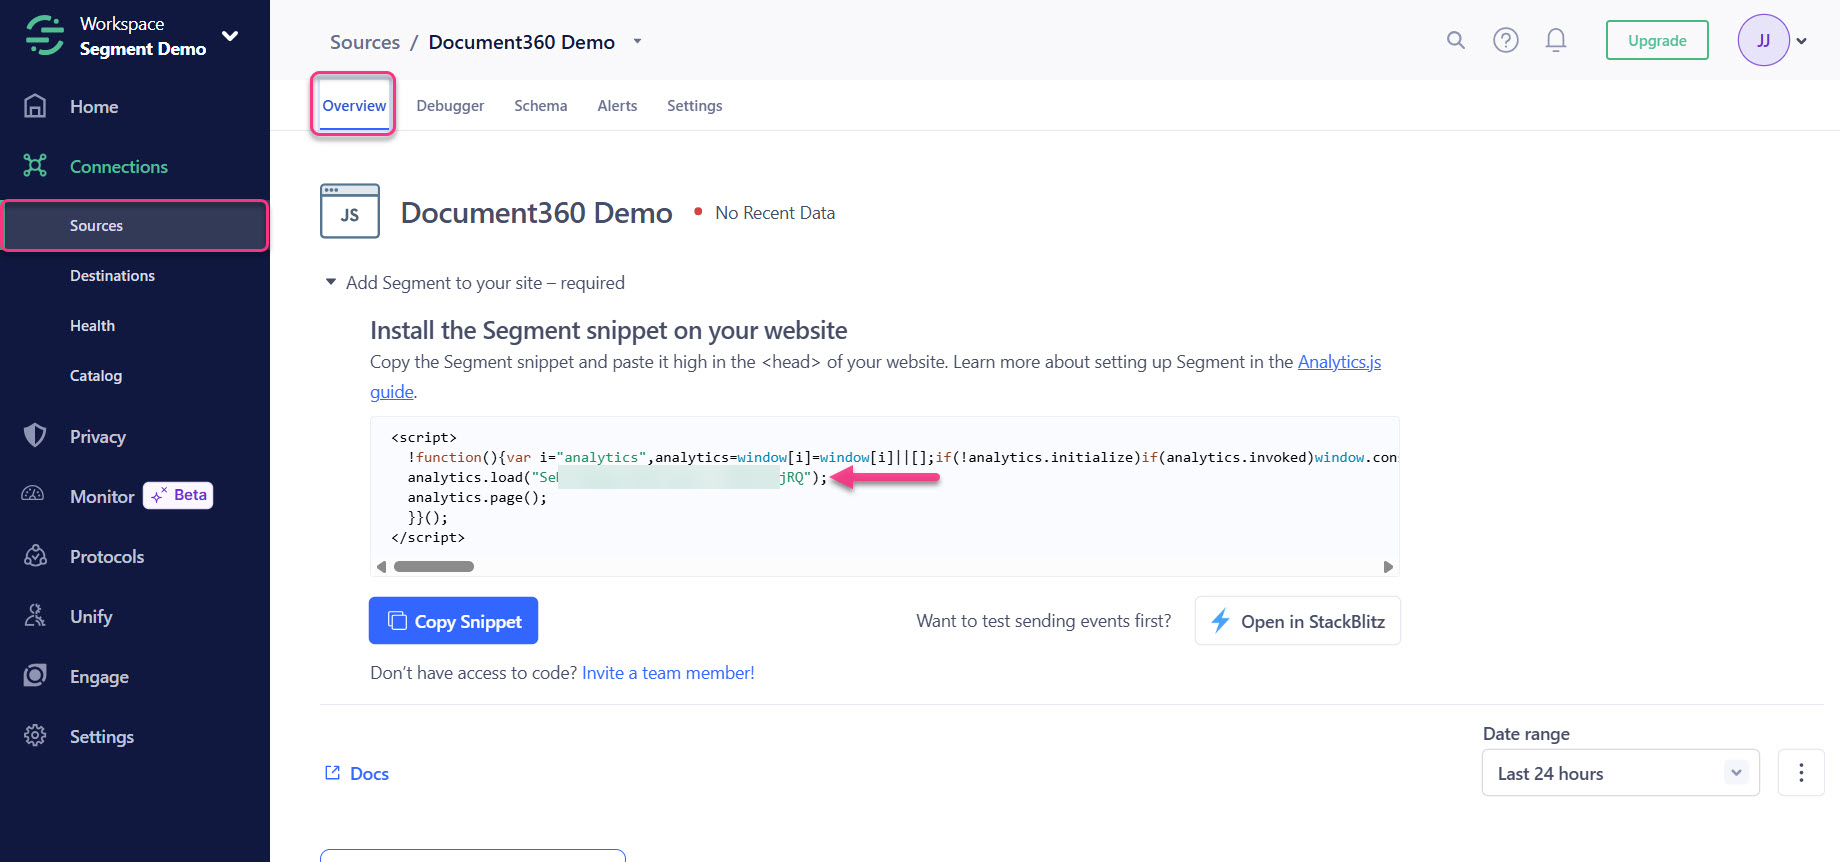Viewport: 1840px width, 862px height.
Task: Click Open in StackBlitz button
Action: click(x=1298, y=621)
